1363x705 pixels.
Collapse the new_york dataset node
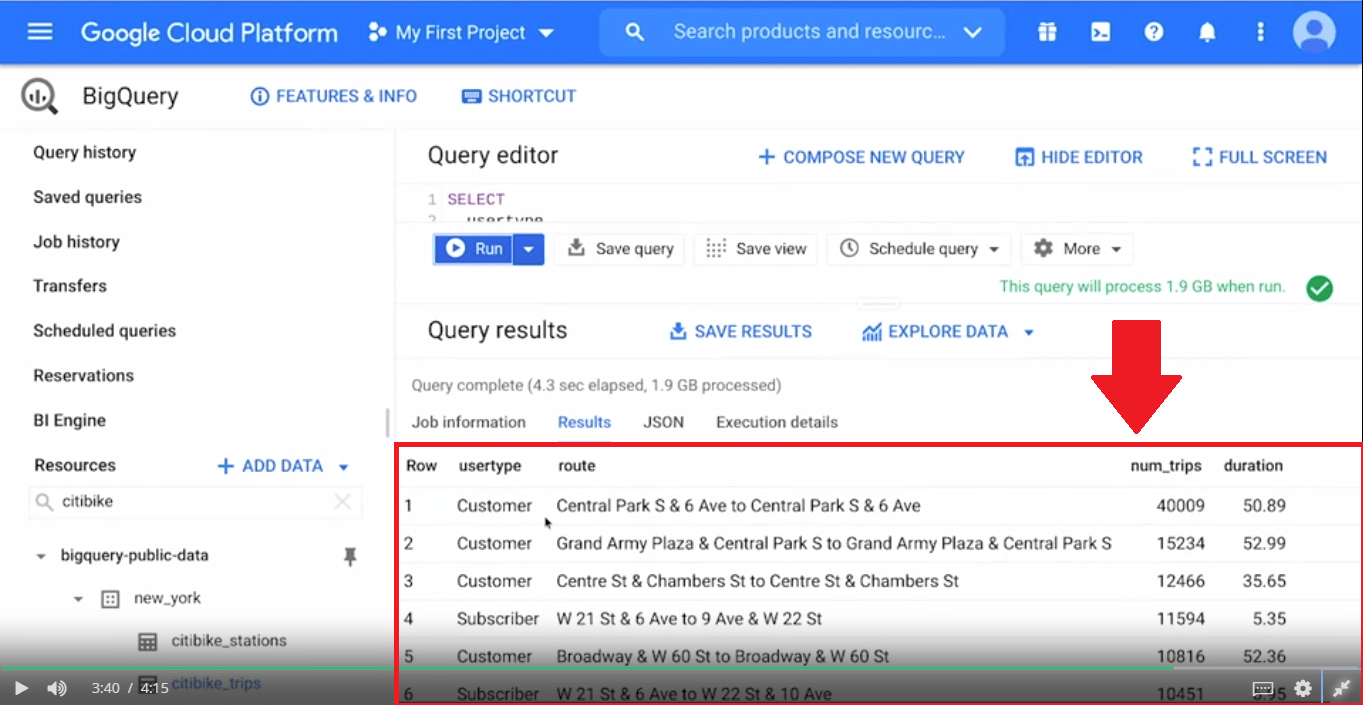tap(78, 599)
